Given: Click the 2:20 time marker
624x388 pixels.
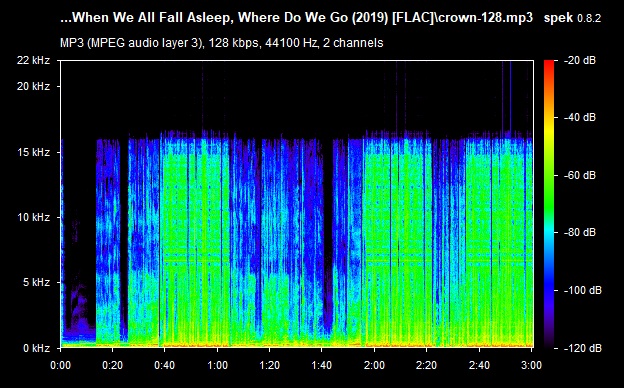Looking at the screenshot, I should [x=426, y=365].
